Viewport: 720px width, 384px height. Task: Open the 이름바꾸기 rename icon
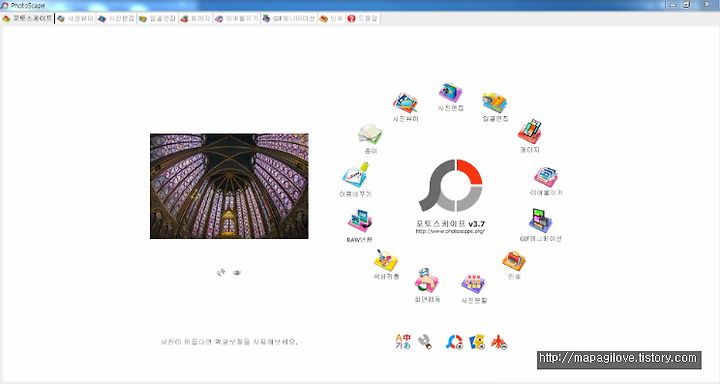coord(355,175)
